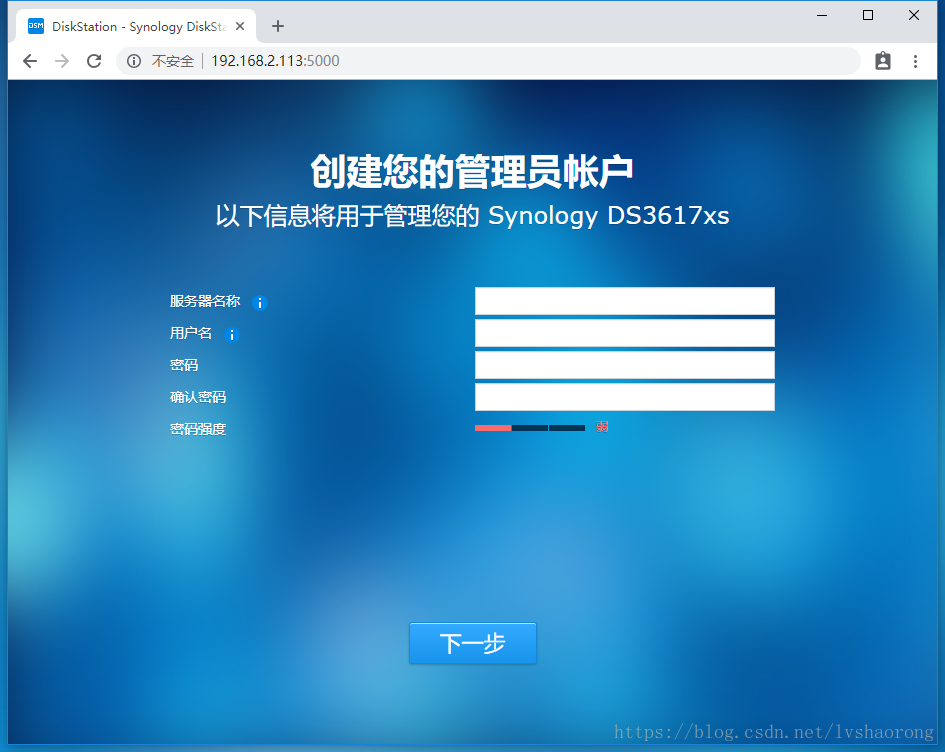Click the red 弱 strength indicator

(x=602, y=427)
